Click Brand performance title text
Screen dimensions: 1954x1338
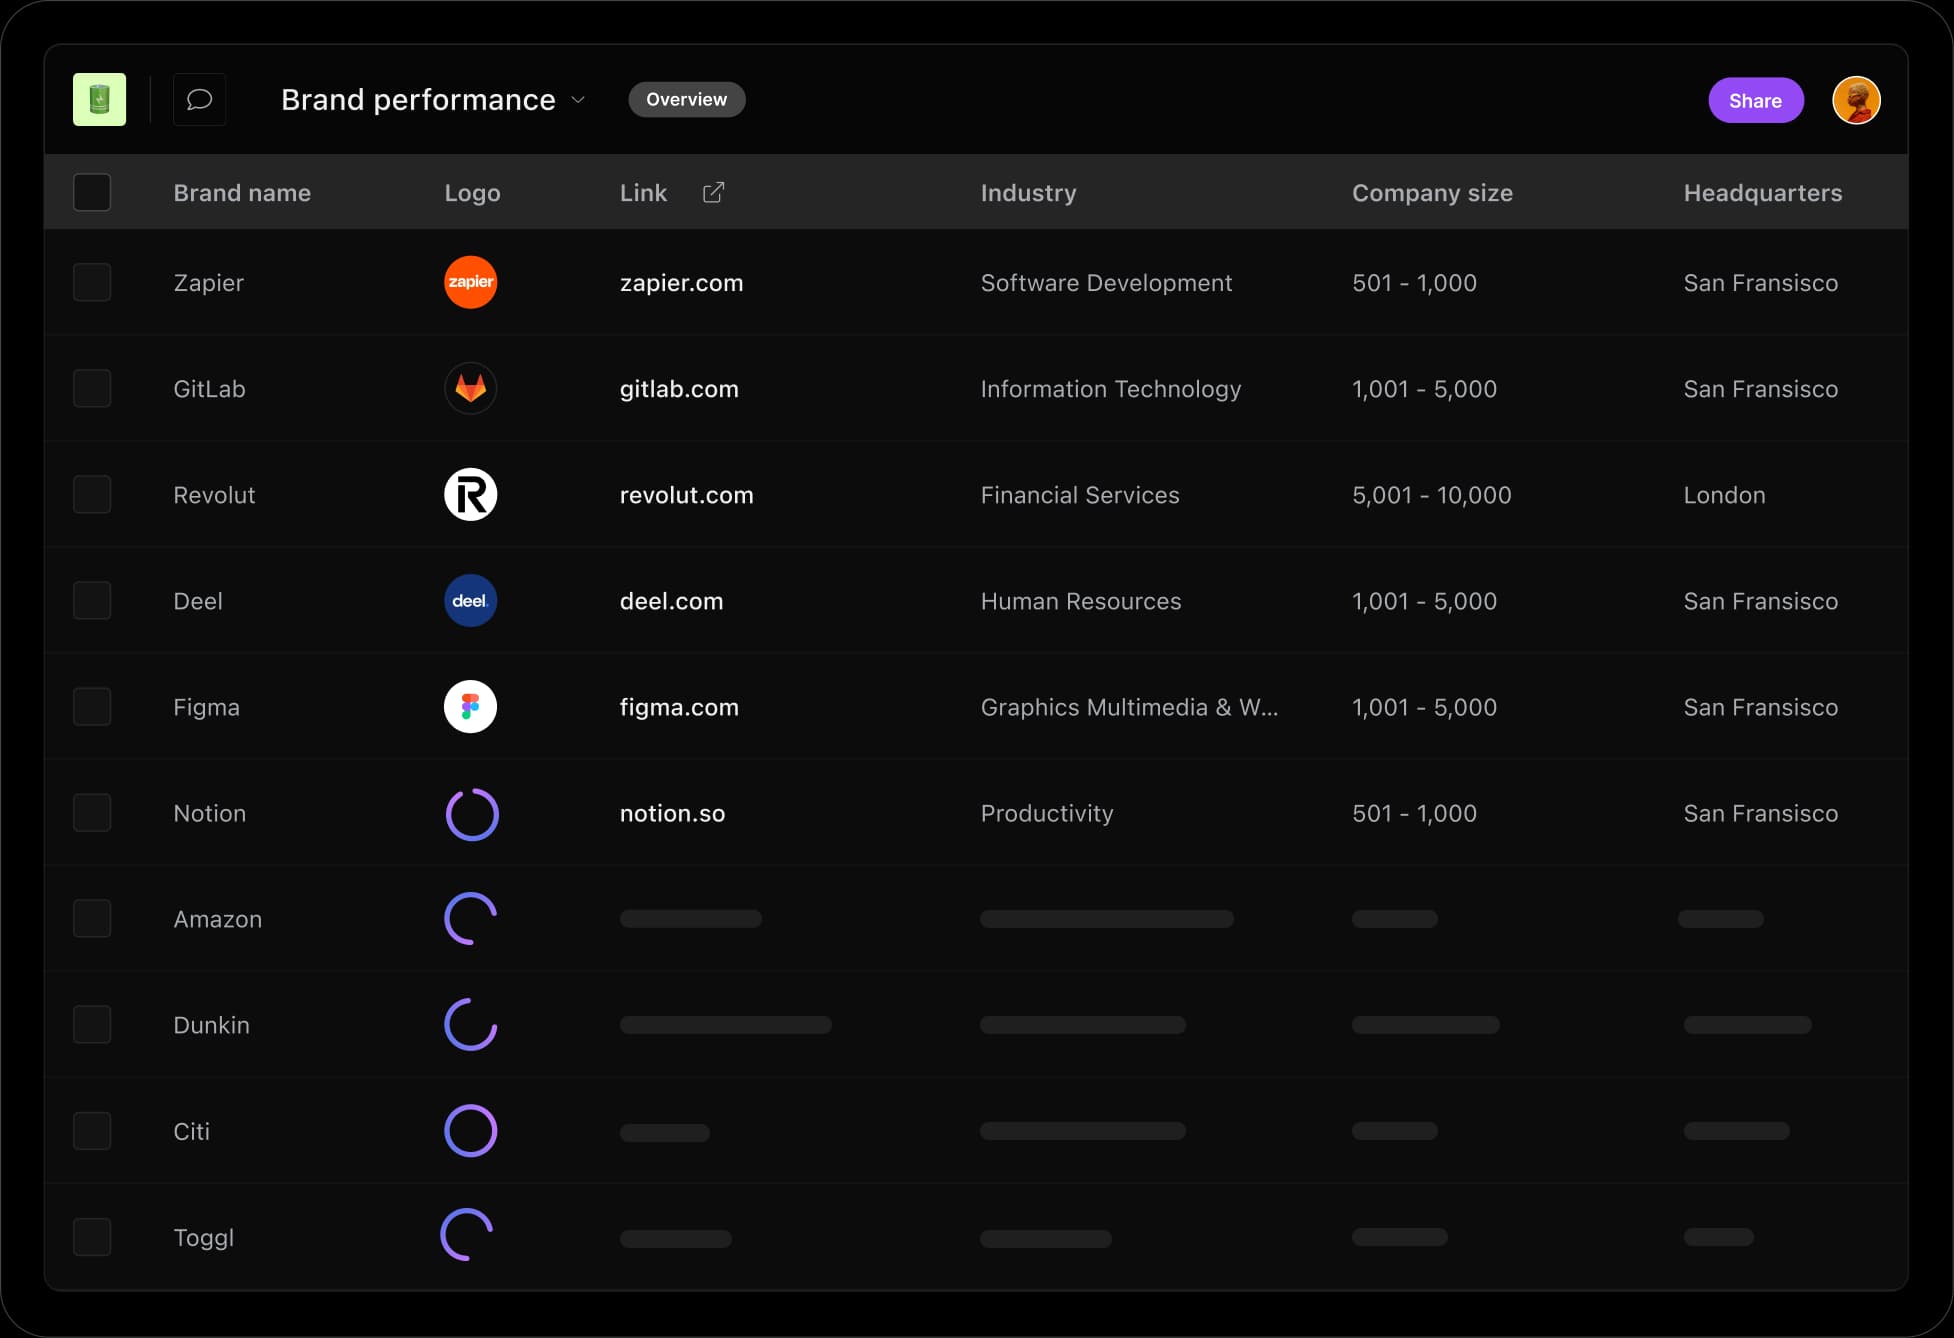(418, 100)
